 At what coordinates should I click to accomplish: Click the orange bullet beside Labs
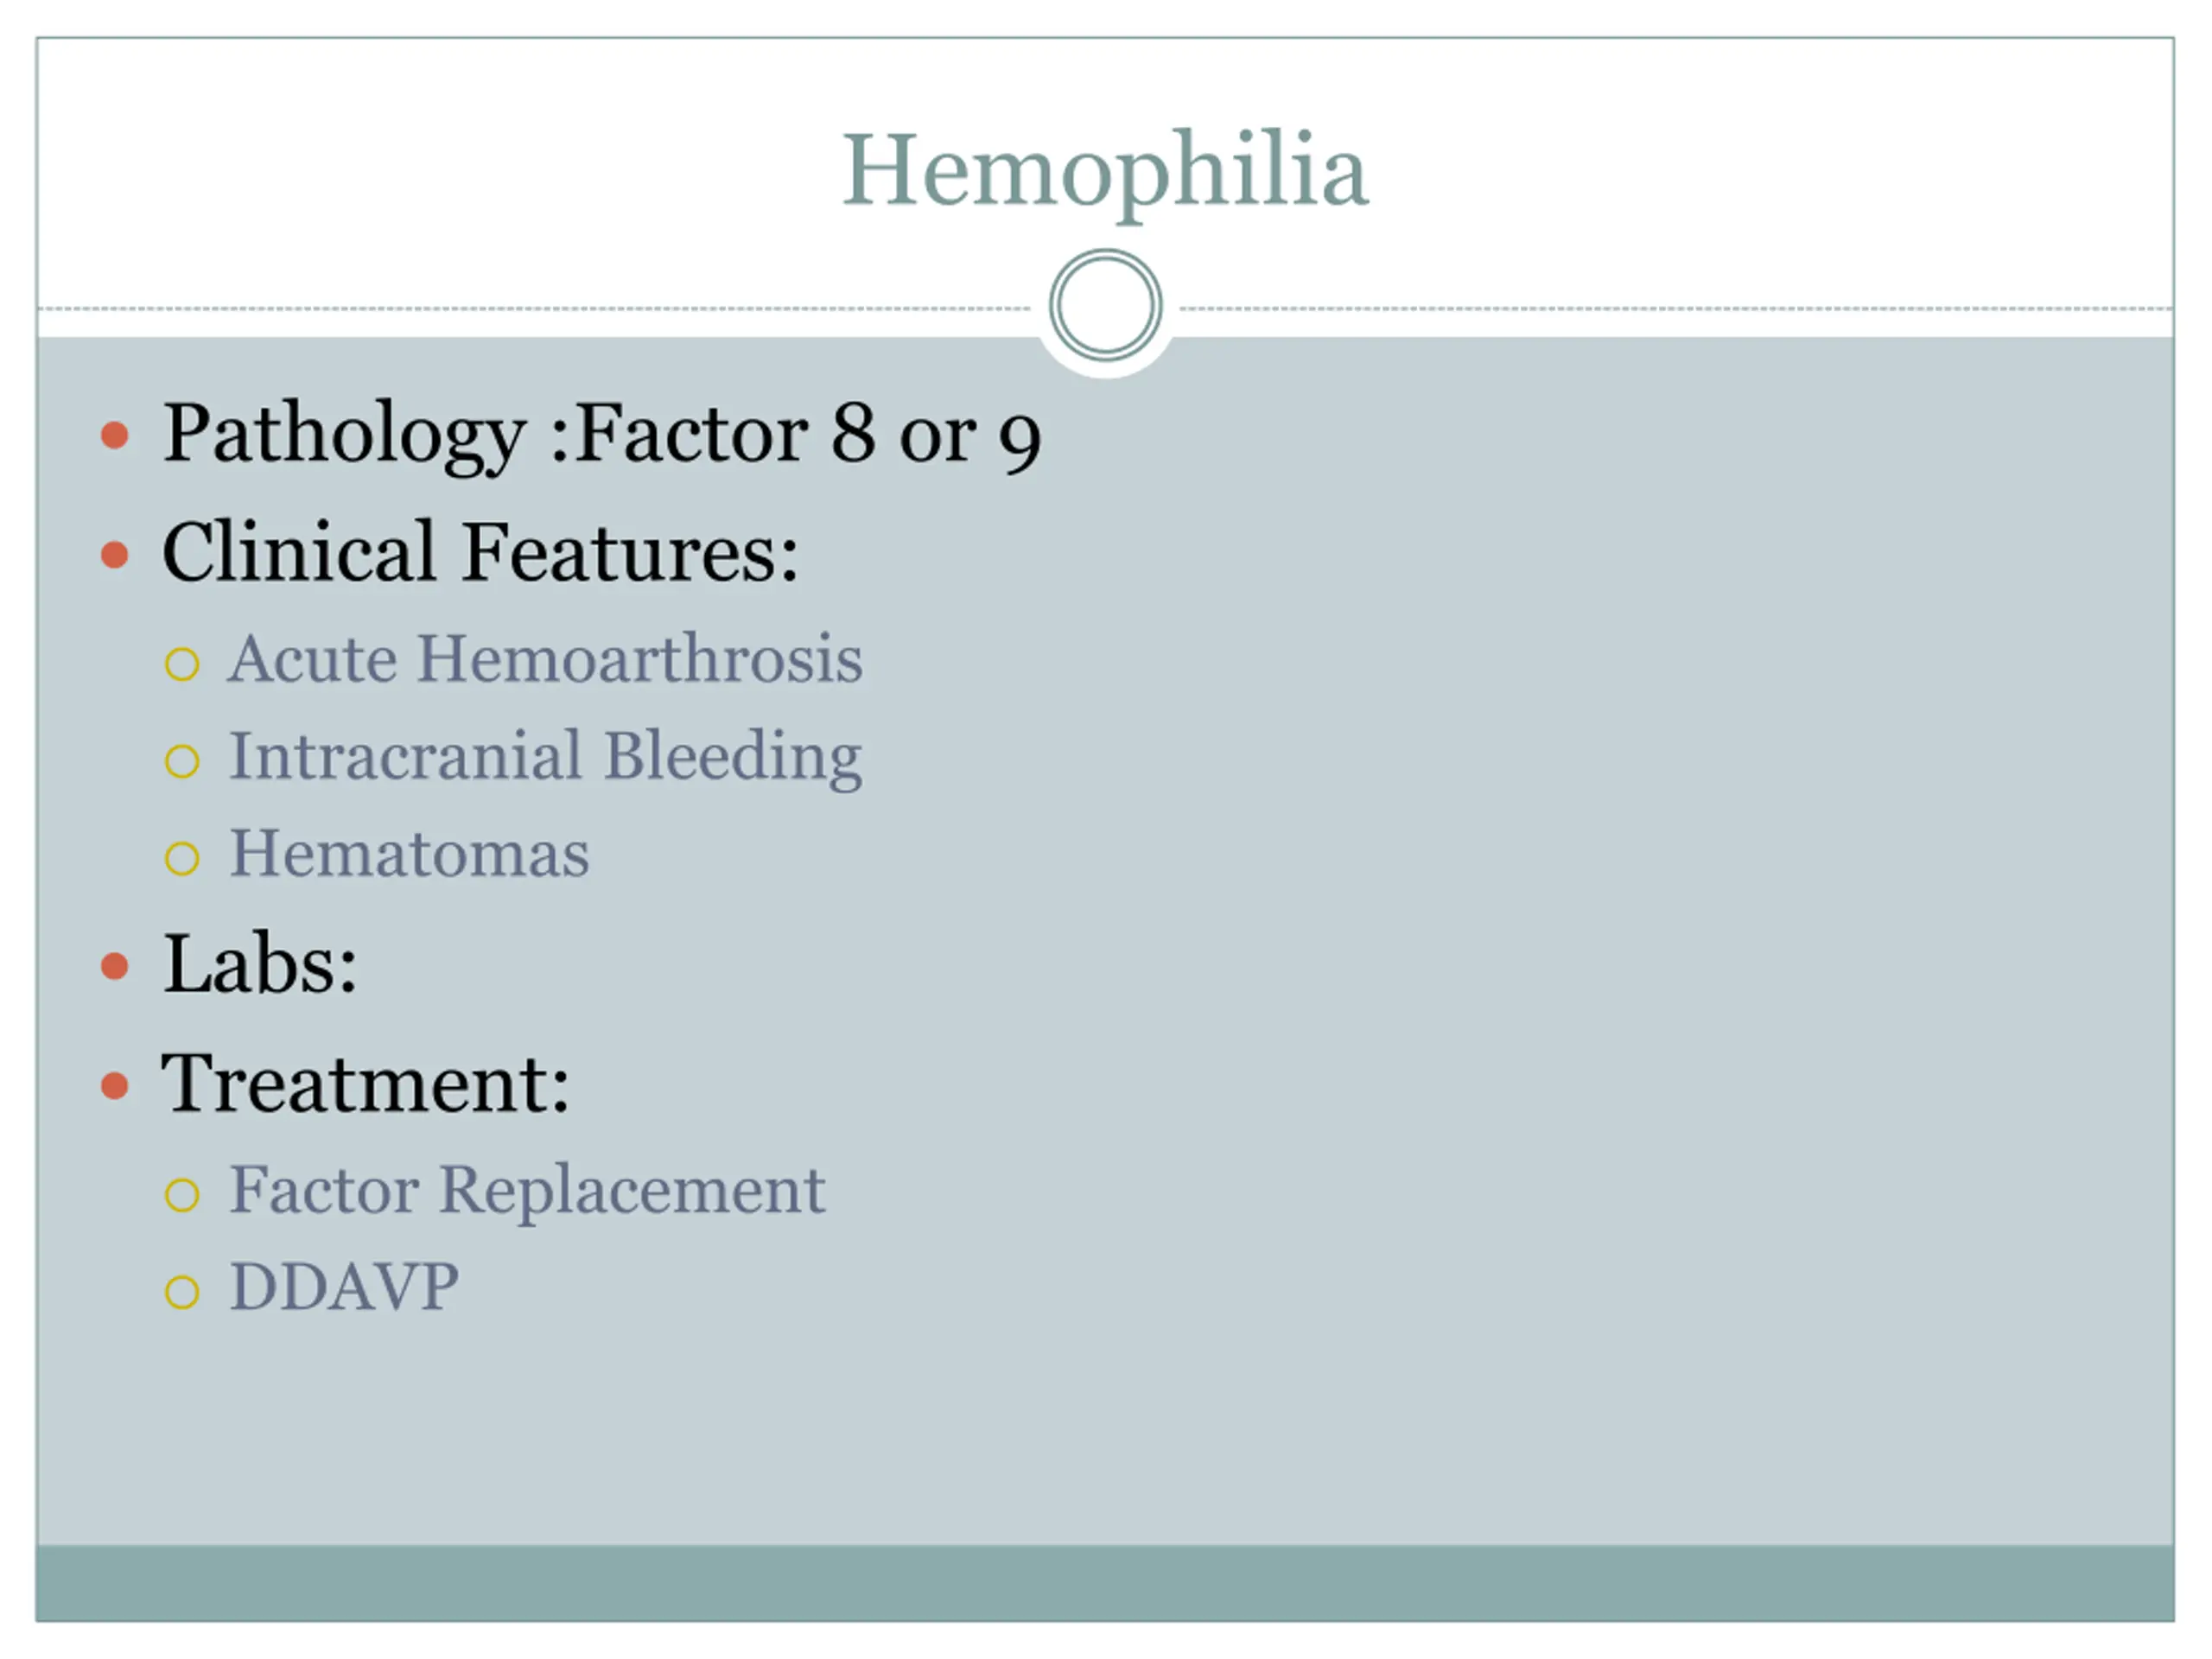coord(115,966)
